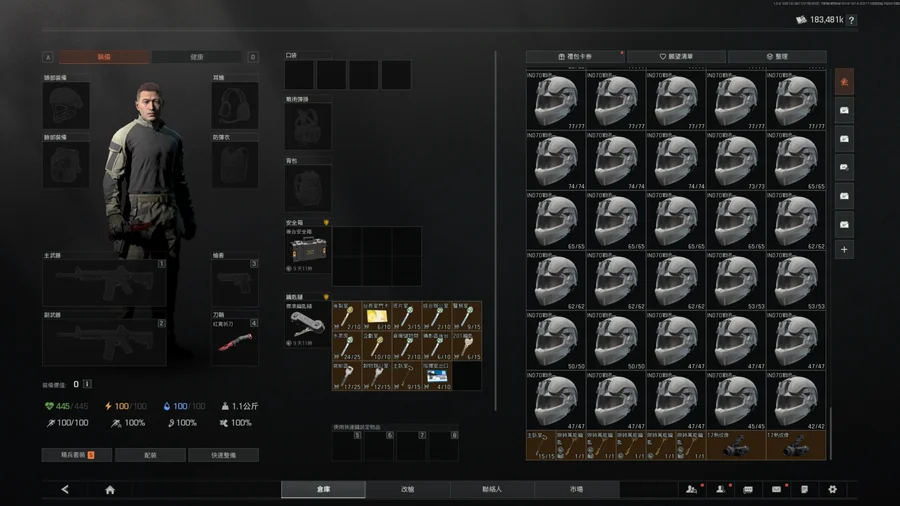The image size is (900, 506).
Task: Select the empty body armor slot
Action: point(235,165)
